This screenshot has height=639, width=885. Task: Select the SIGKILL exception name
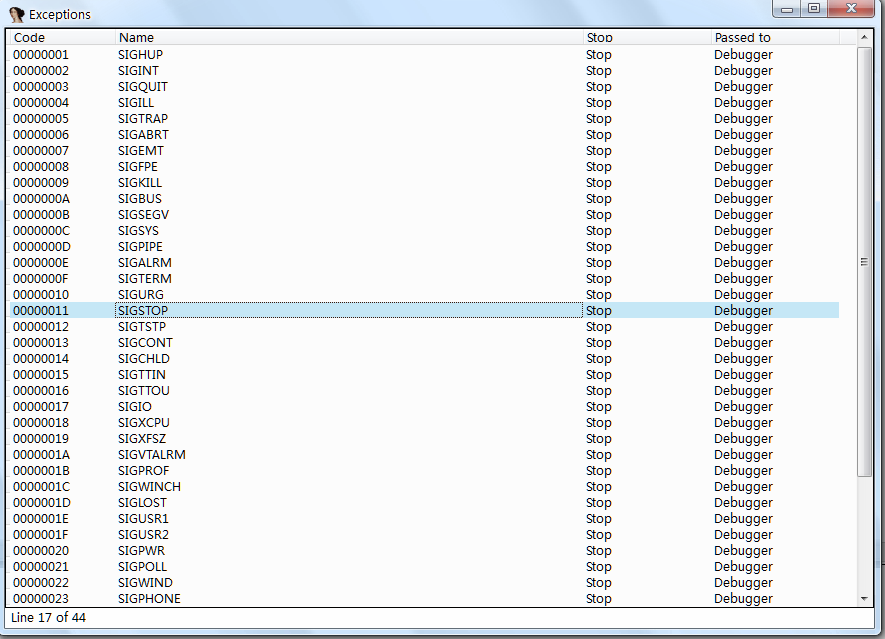click(x=140, y=182)
